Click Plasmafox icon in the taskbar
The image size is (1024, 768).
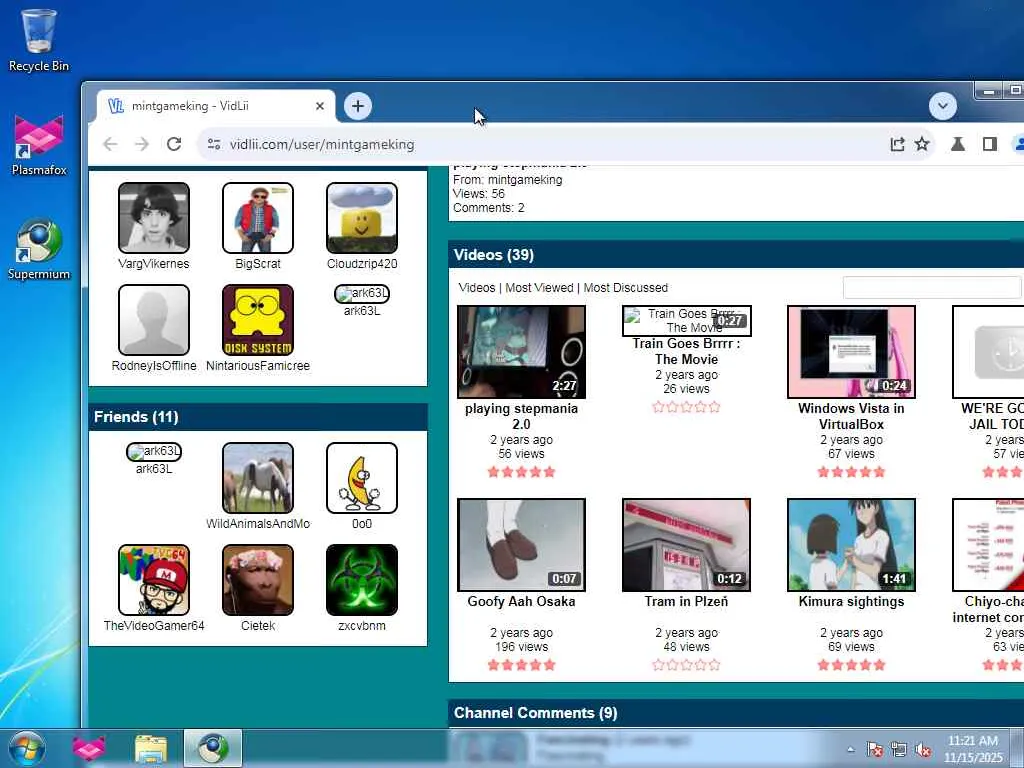click(x=89, y=748)
